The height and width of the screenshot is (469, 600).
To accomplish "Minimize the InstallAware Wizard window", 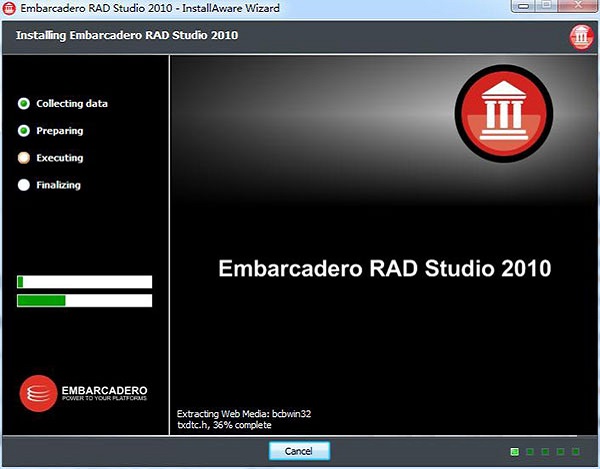I will click(x=524, y=6).
